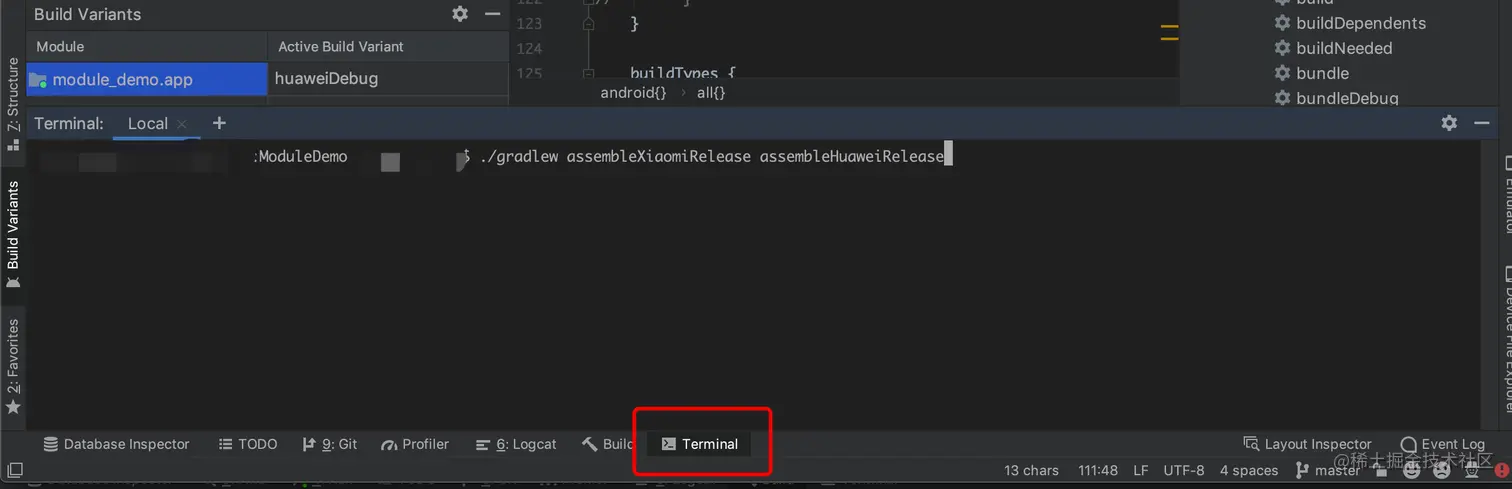This screenshot has height=489, width=1512.
Task: Change the UTF-8 file encoding
Action: (1184, 470)
